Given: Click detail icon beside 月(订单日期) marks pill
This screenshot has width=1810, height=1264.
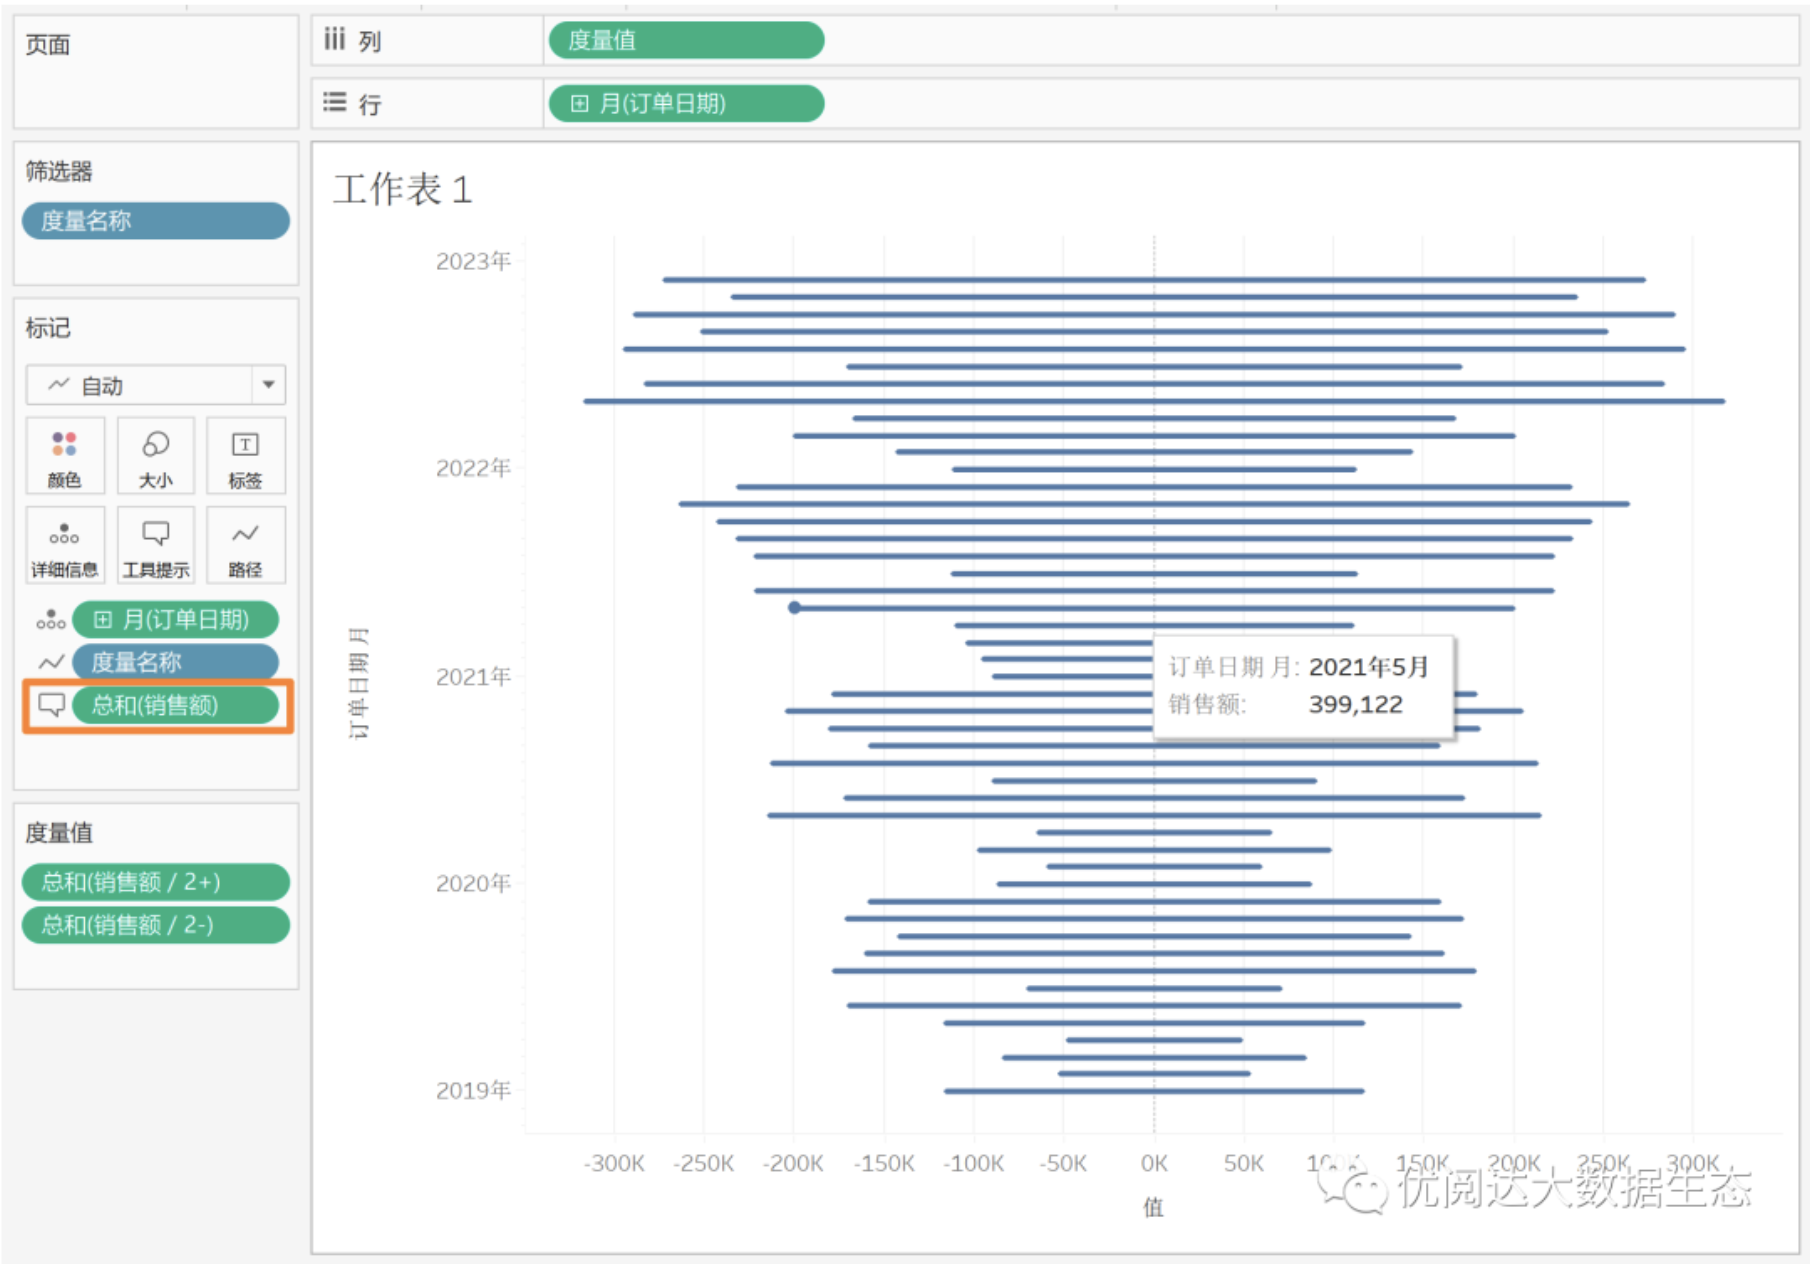Looking at the screenshot, I should (51, 620).
